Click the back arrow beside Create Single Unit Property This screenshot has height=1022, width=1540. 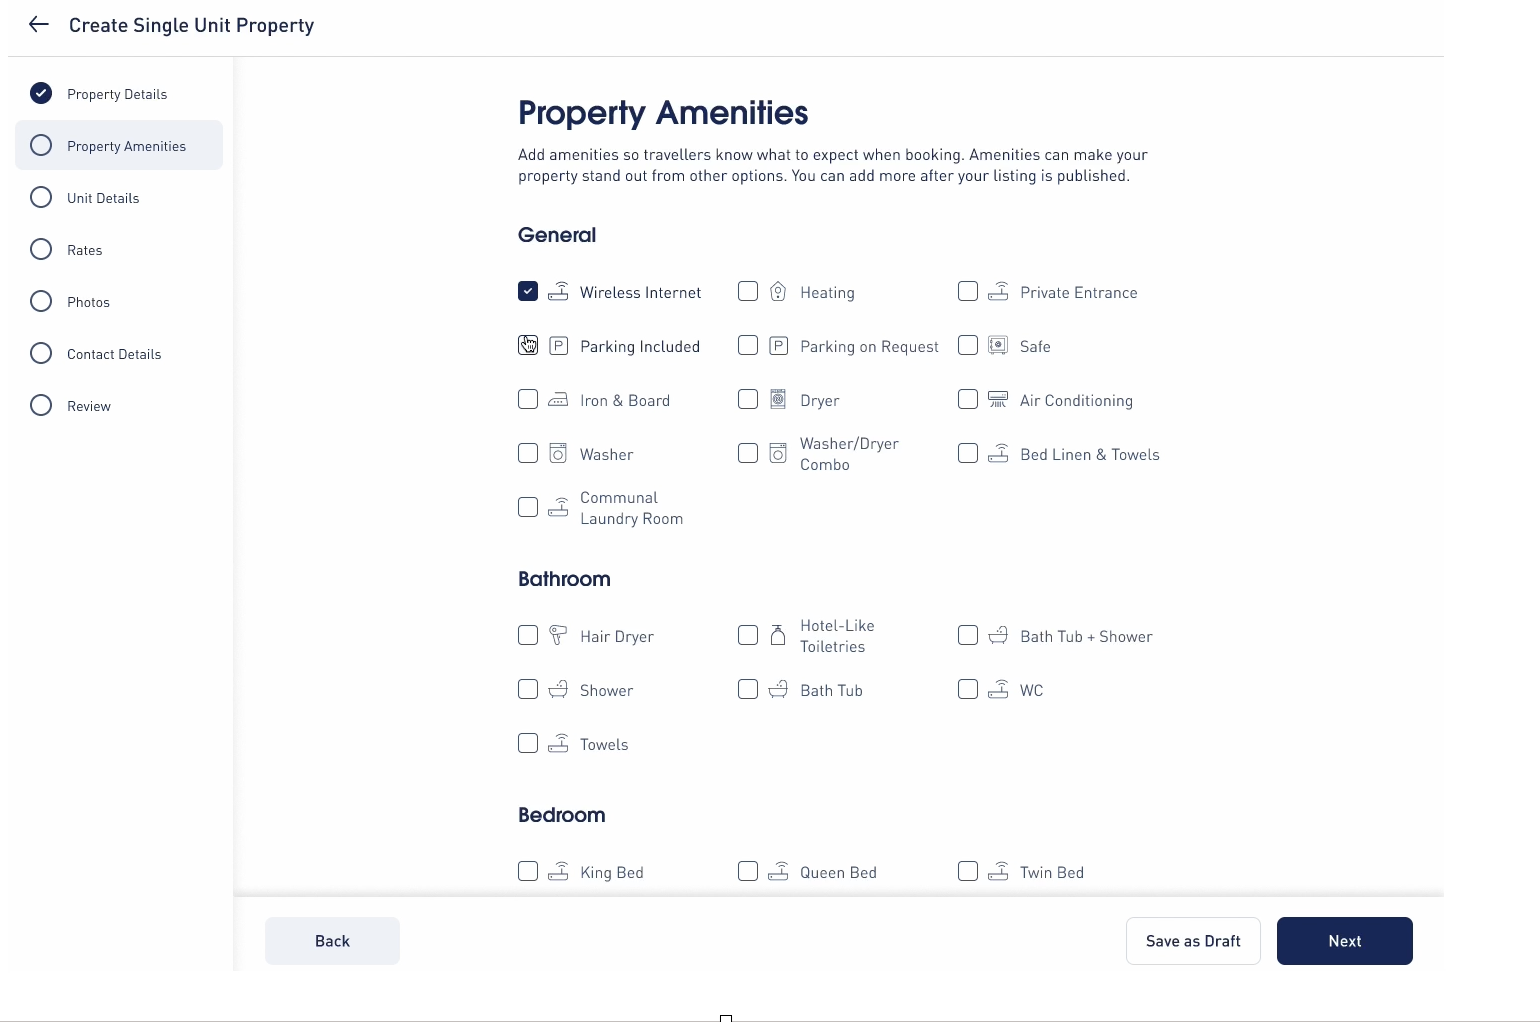pos(39,24)
